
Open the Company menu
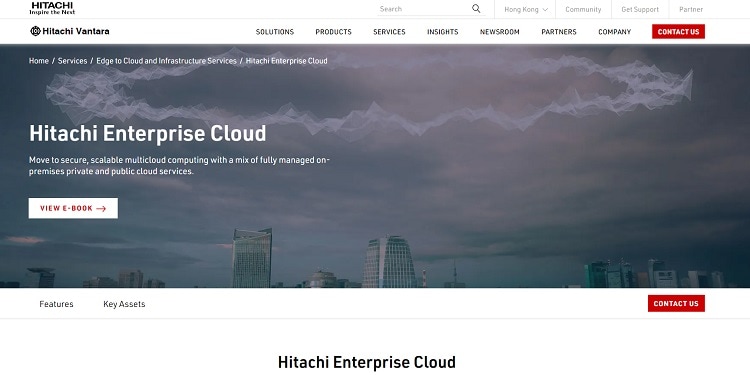click(x=615, y=32)
